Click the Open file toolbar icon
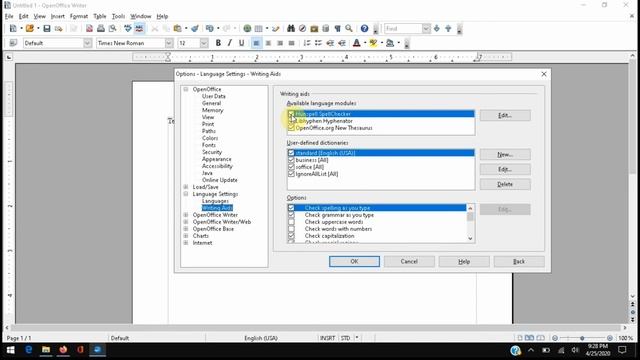This screenshot has width=640, height=360. click(30, 29)
